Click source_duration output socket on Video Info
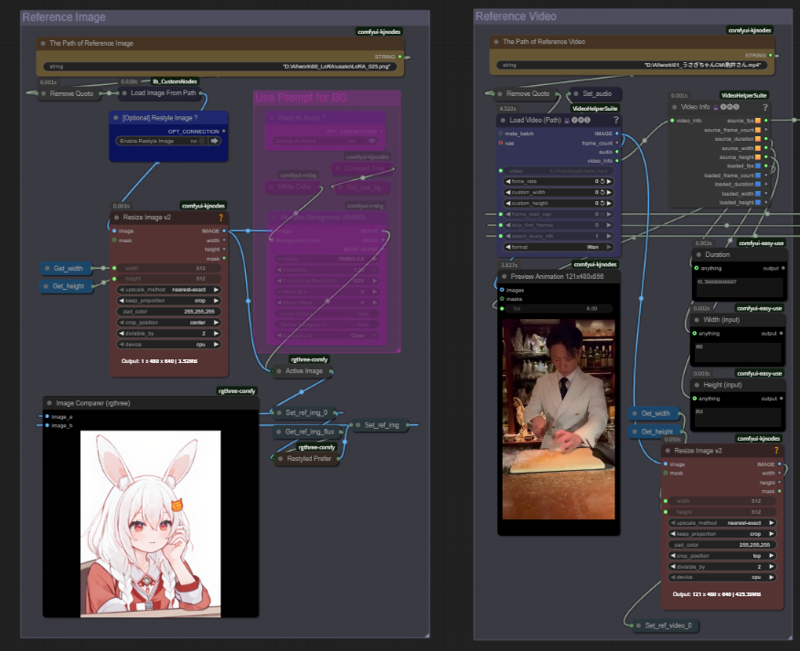800x651 pixels. coord(766,139)
